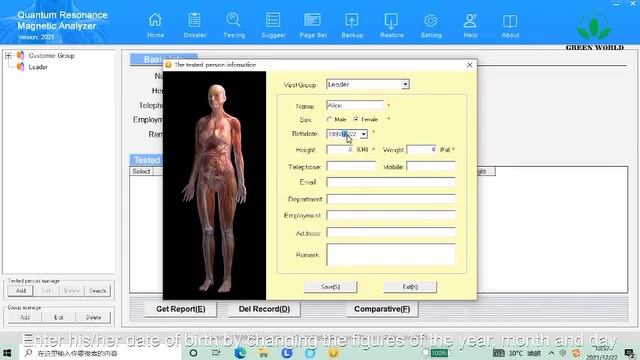Click the Height input field
The height and width of the screenshot is (360, 640).
pyautogui.click(x=340, y=150)
